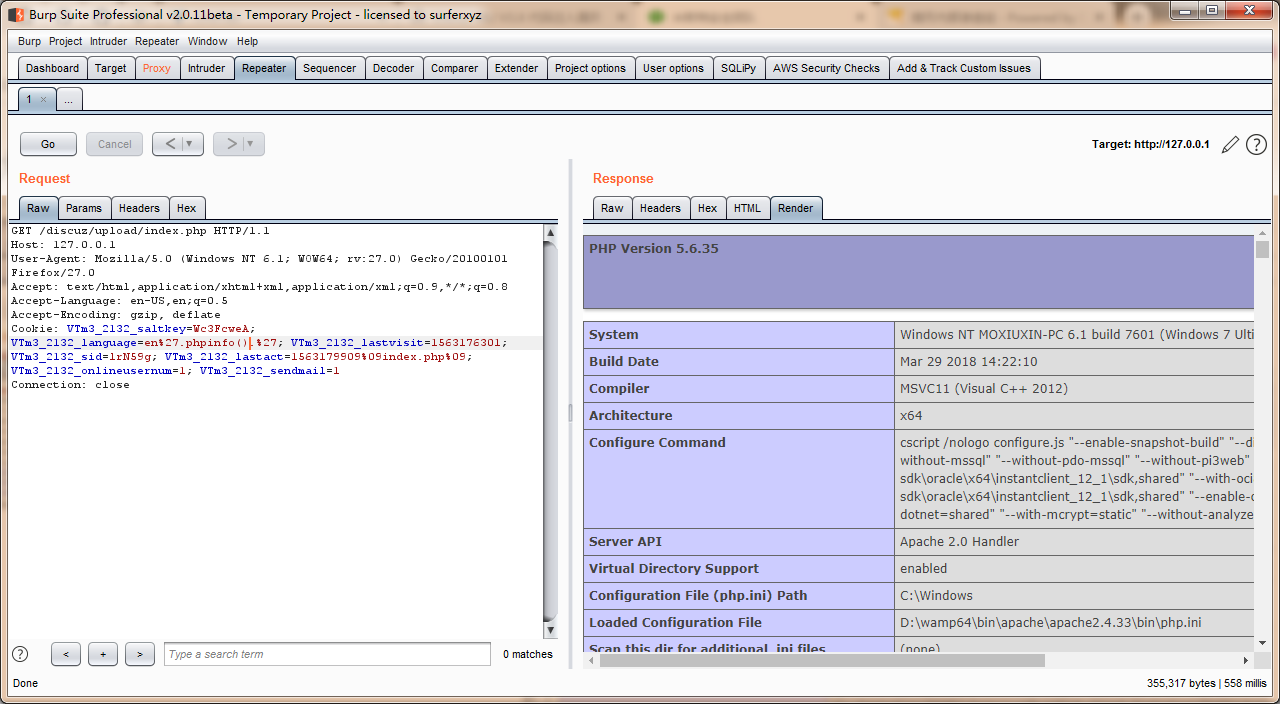
Task: Open the SQLiPy tab
Action: 739,68
